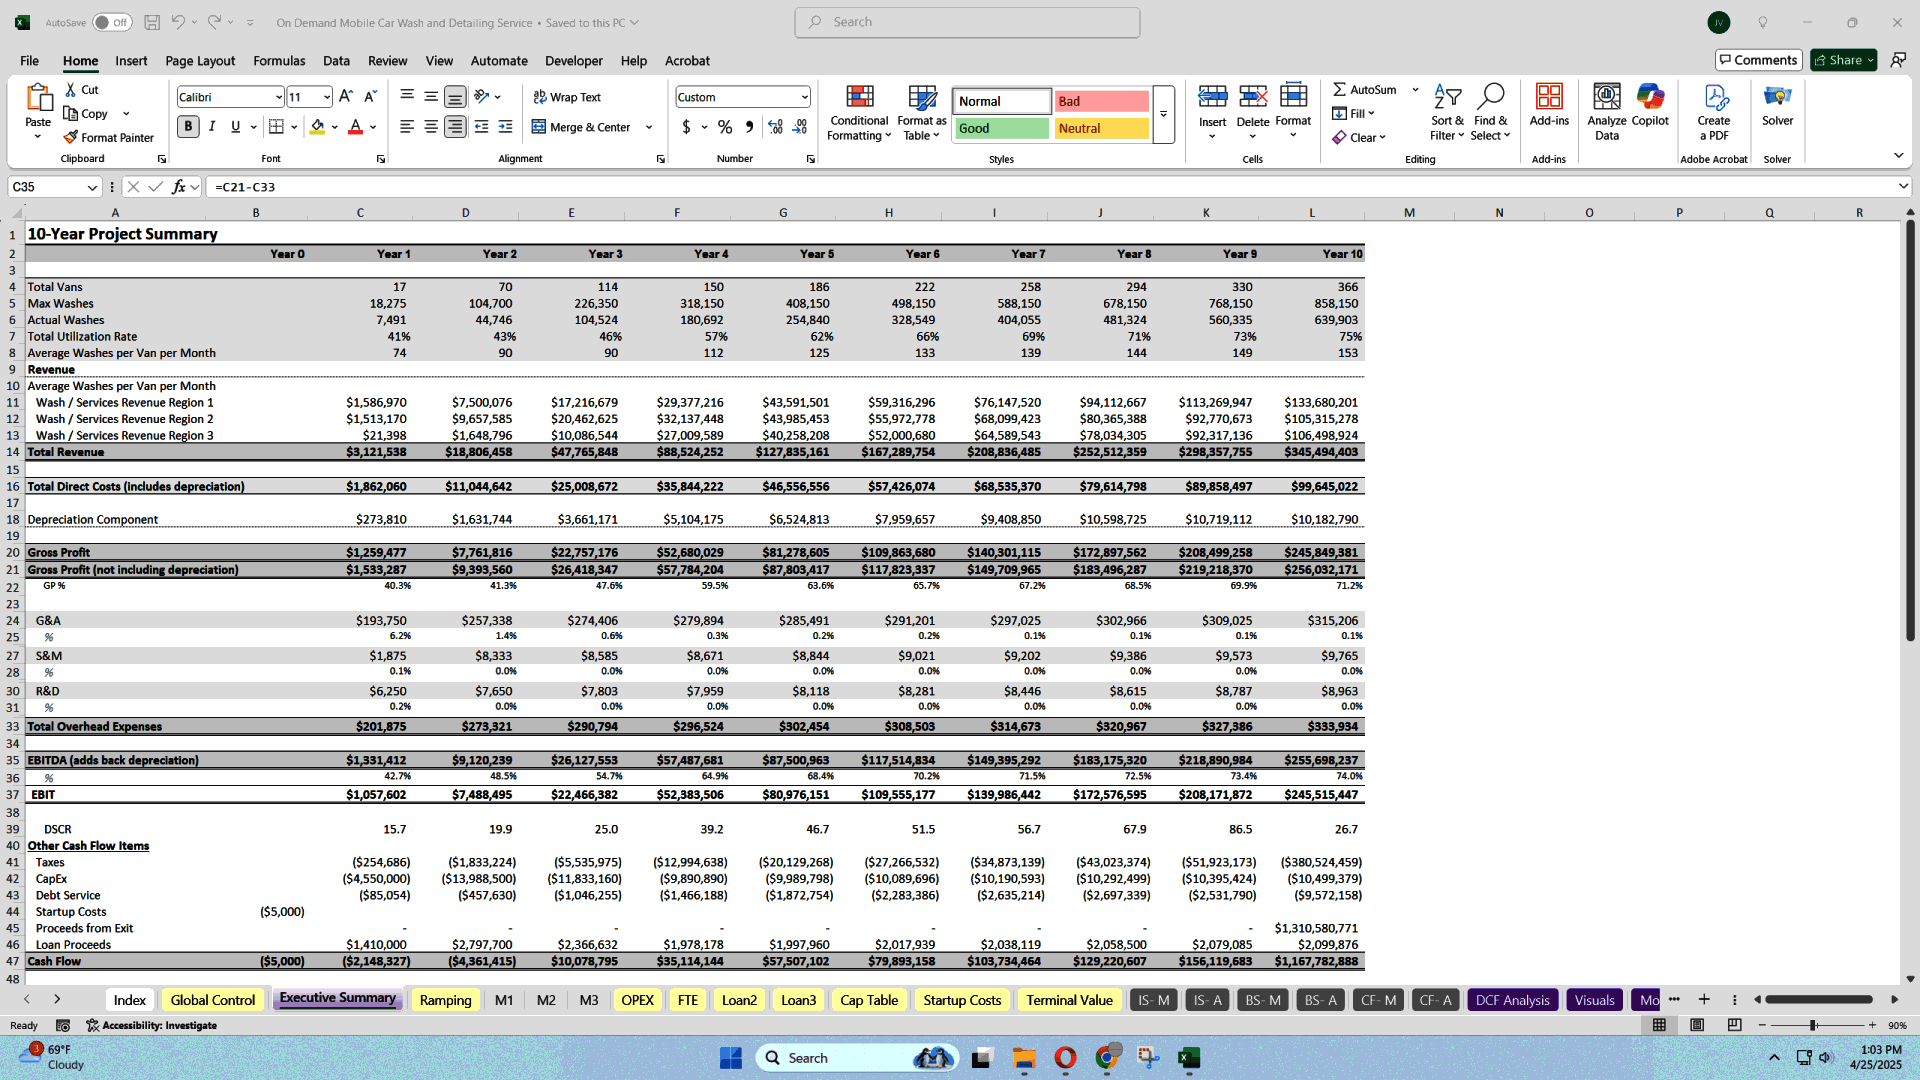Click the Decrease Decimal icon
Image resolution: width=1920 pixels, height=1080 pixels.
(800, 127)
